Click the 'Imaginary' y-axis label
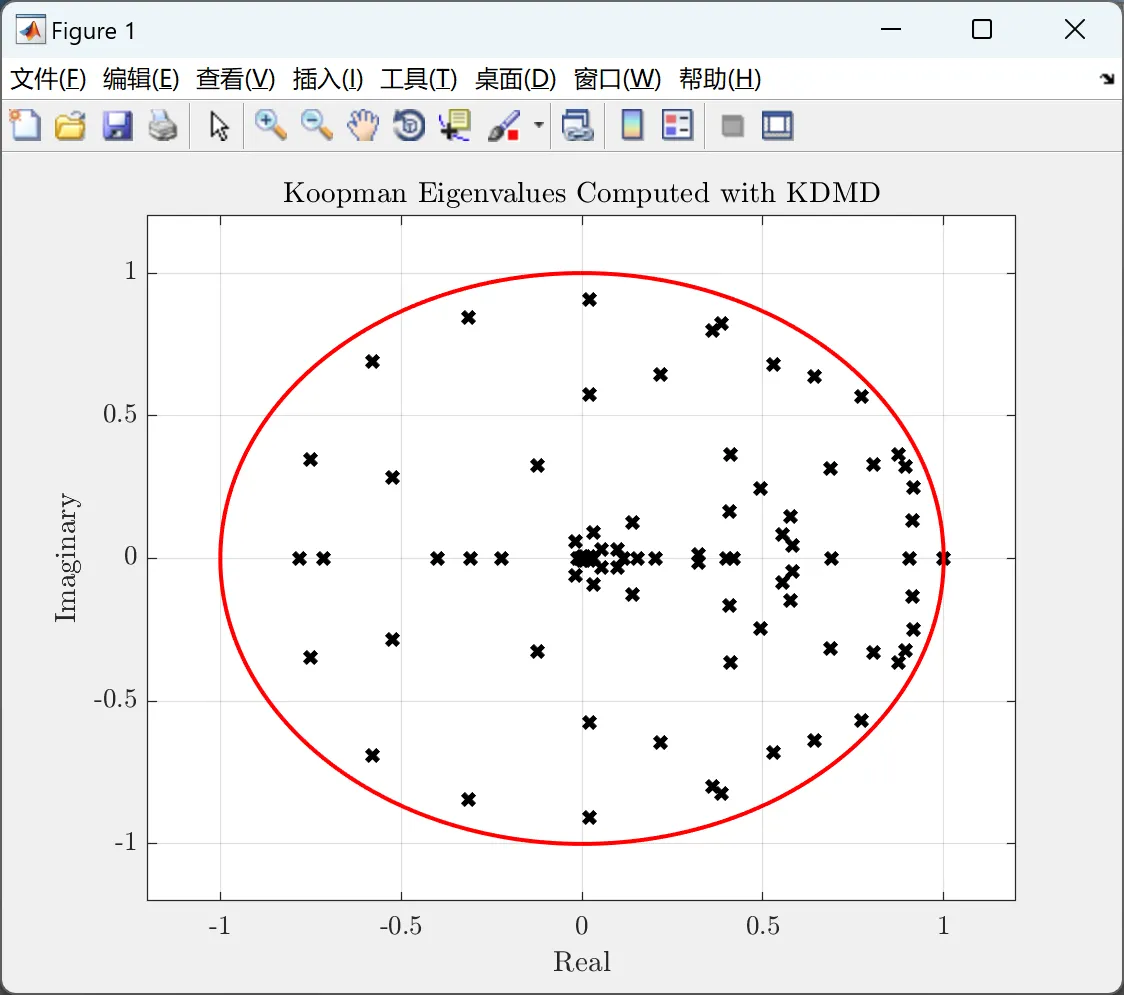This screenshot has height=995, width=1124. click(x=66, y=558)
